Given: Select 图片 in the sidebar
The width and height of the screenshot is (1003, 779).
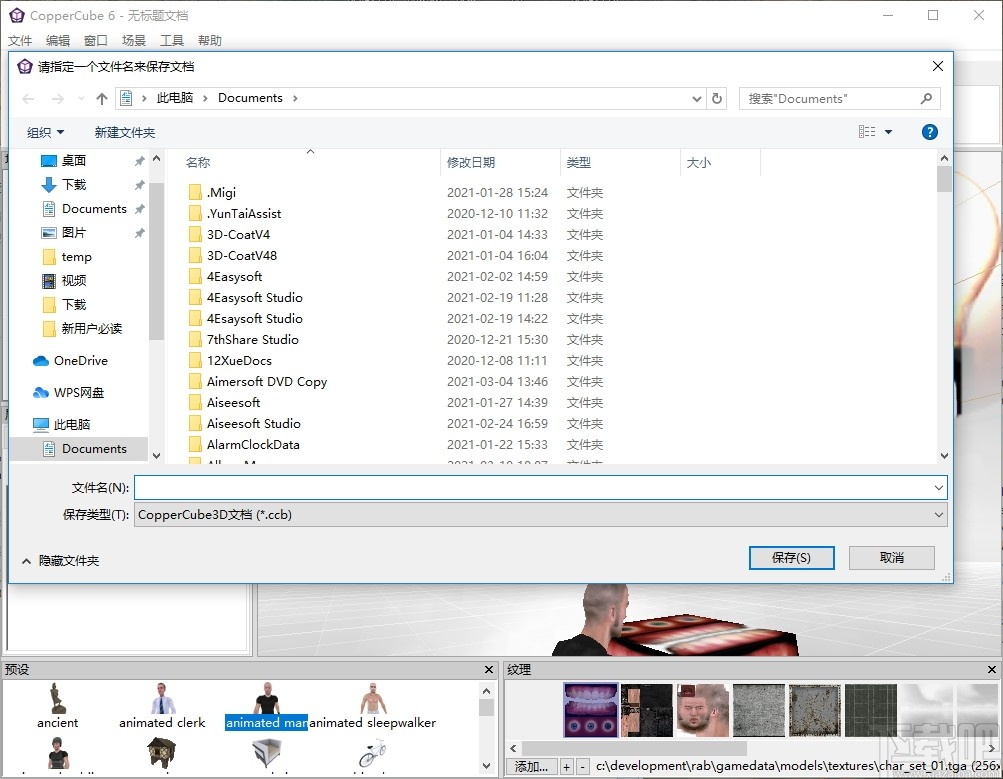Looking at the screenshot, I should coord(74,233).
